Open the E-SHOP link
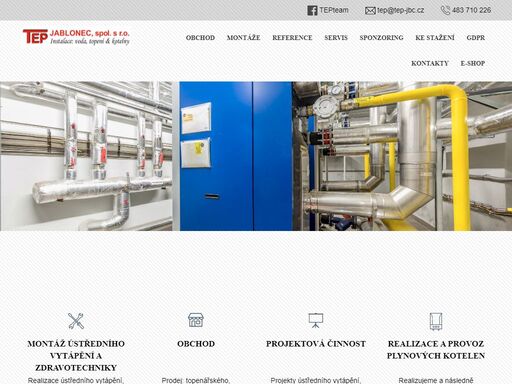 (x=473, y=63)
